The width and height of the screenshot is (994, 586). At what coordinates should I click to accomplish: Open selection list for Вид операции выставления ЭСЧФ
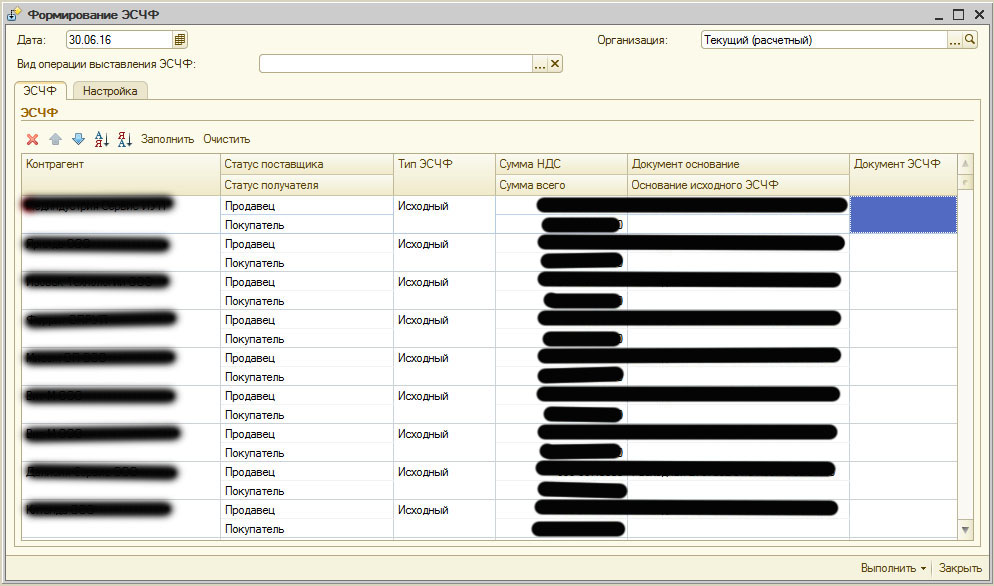click(x=540, y=64)
